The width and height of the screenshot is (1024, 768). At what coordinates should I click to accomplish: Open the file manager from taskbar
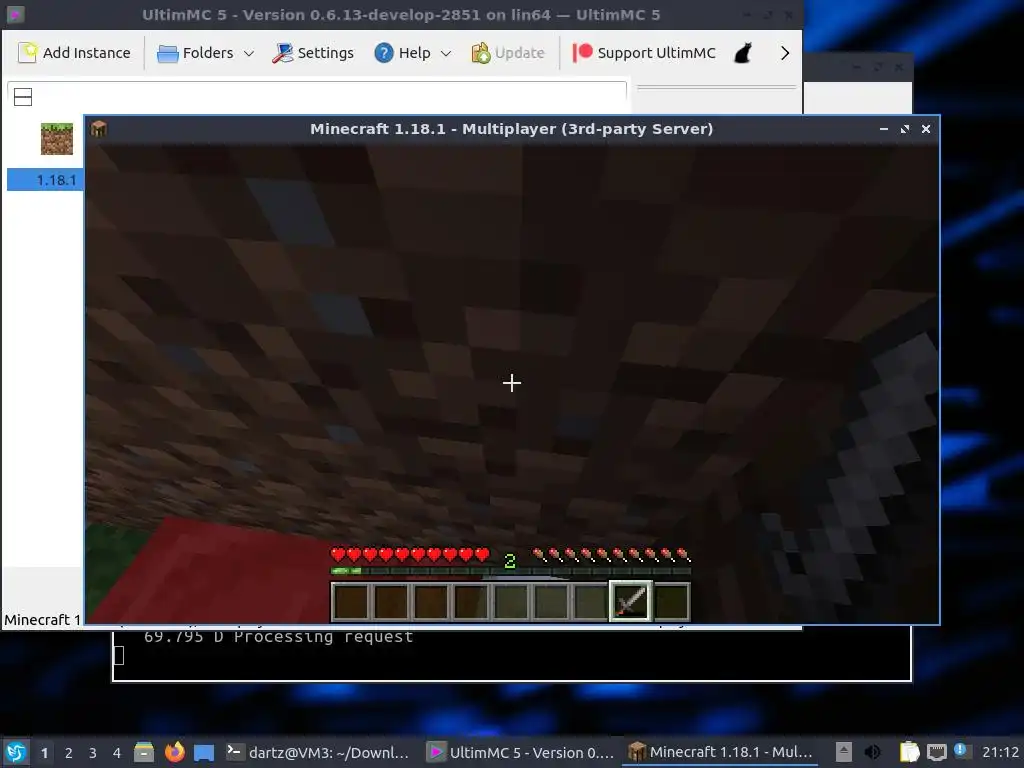pos(144,752)
